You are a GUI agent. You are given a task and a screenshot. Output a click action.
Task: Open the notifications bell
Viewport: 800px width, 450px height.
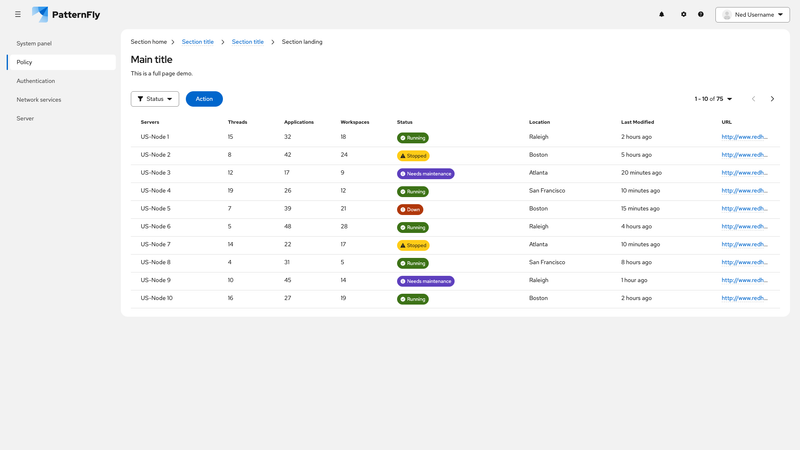pos(661,14)
